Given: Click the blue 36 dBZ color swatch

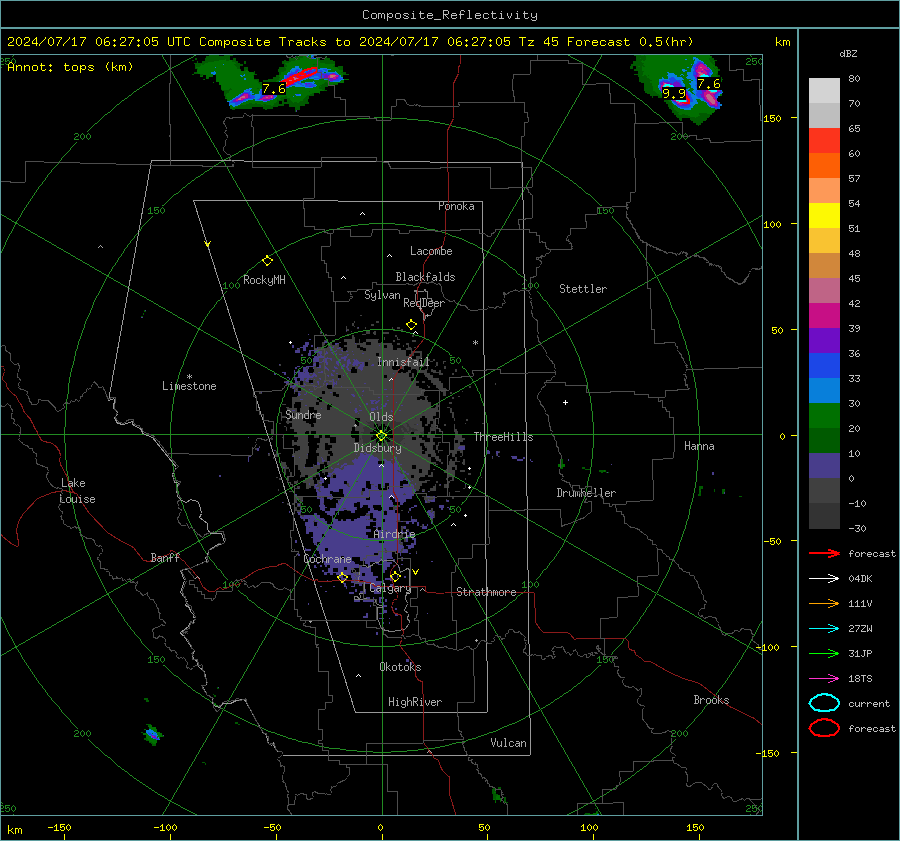Looking at the screenshot, I should [x=824, y=365].
